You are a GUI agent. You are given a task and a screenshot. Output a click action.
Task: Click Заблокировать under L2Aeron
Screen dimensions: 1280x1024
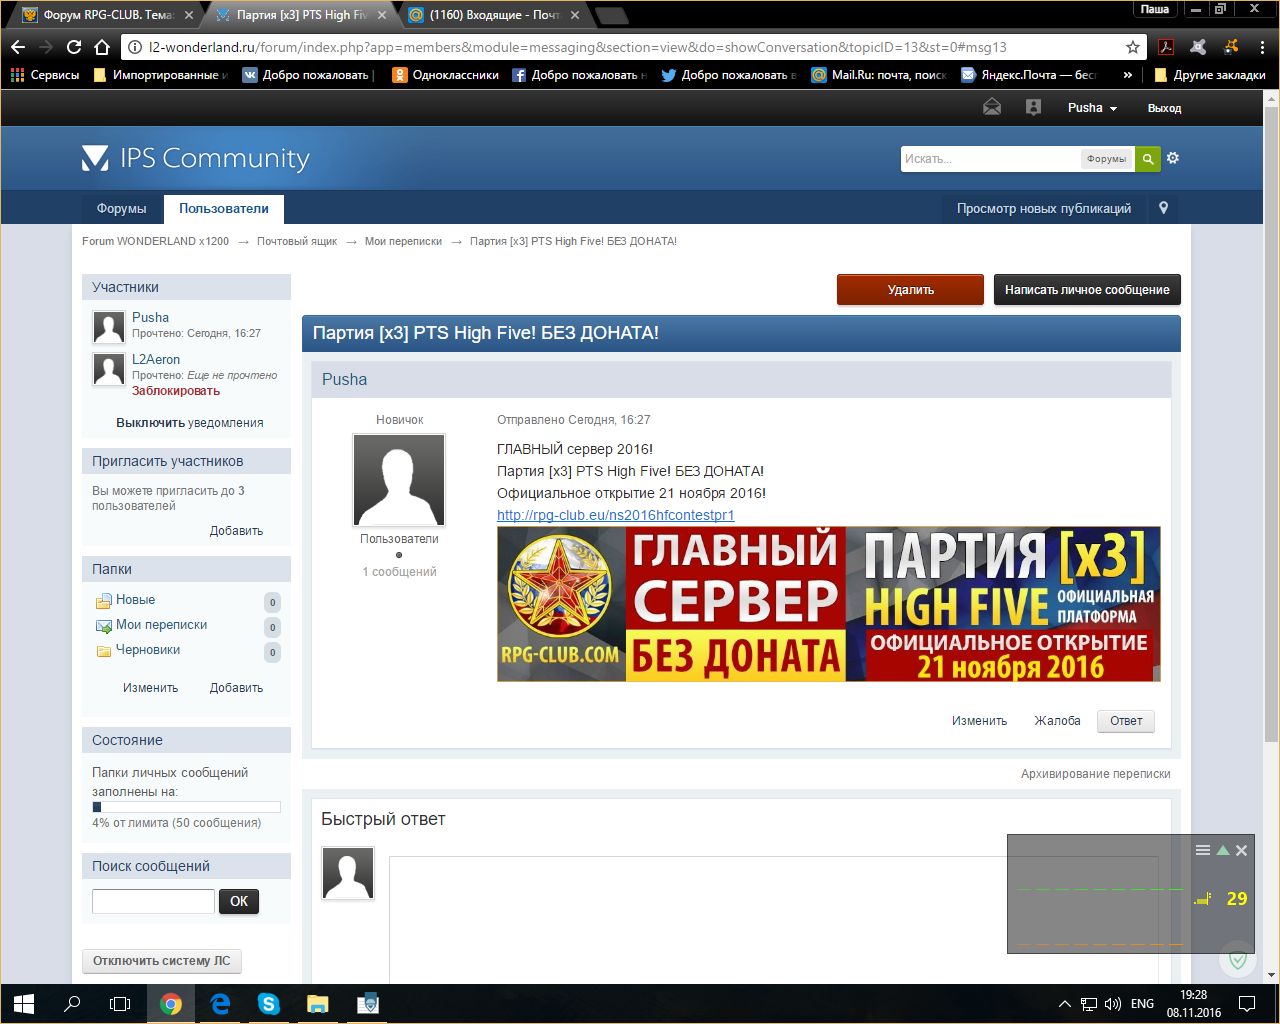(x=176, y=391)
